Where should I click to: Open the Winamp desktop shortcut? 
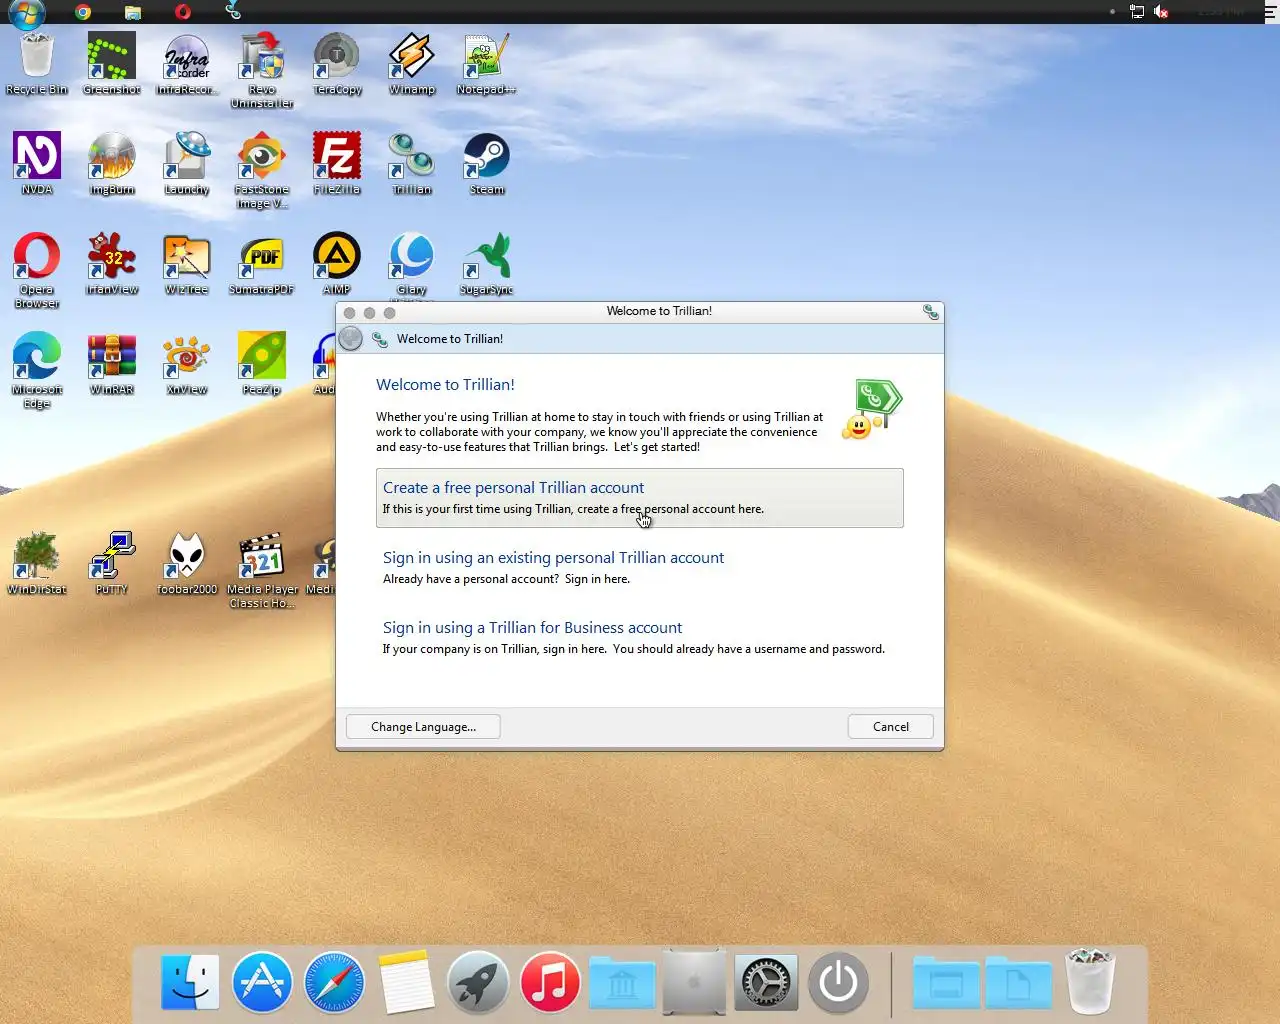coord(412,64)
